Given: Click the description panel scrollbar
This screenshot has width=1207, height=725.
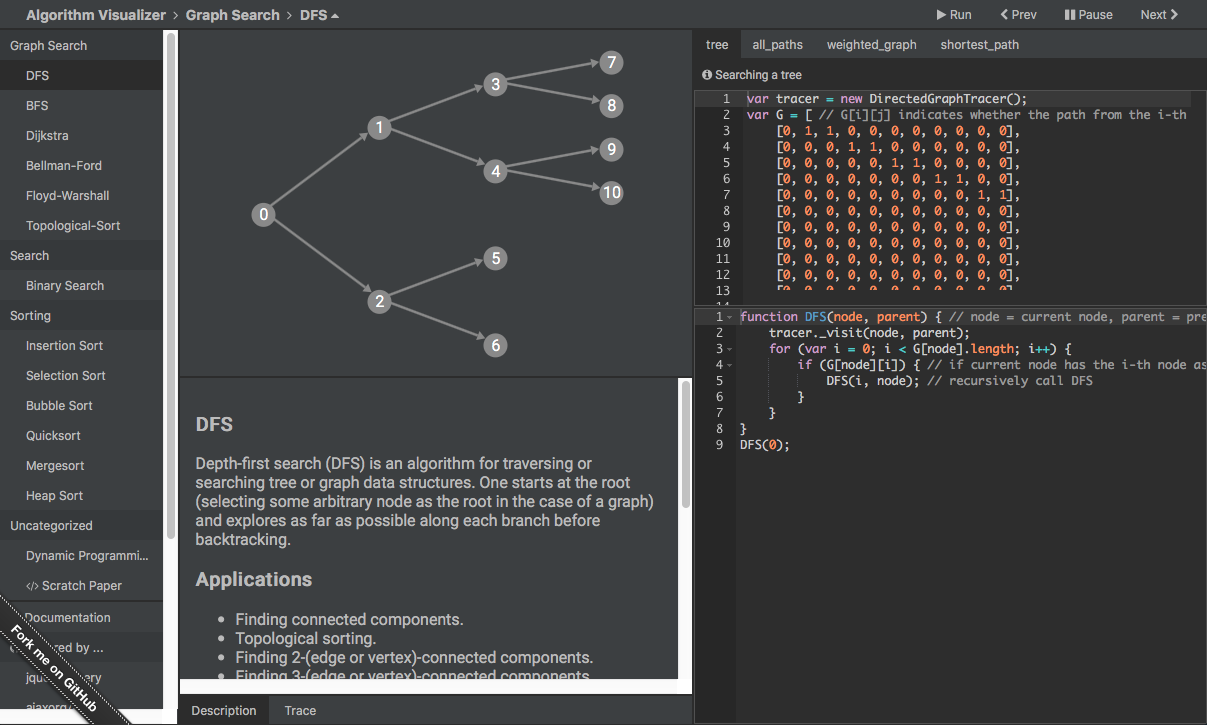Looking at the screenshot, I should [685, 445].
